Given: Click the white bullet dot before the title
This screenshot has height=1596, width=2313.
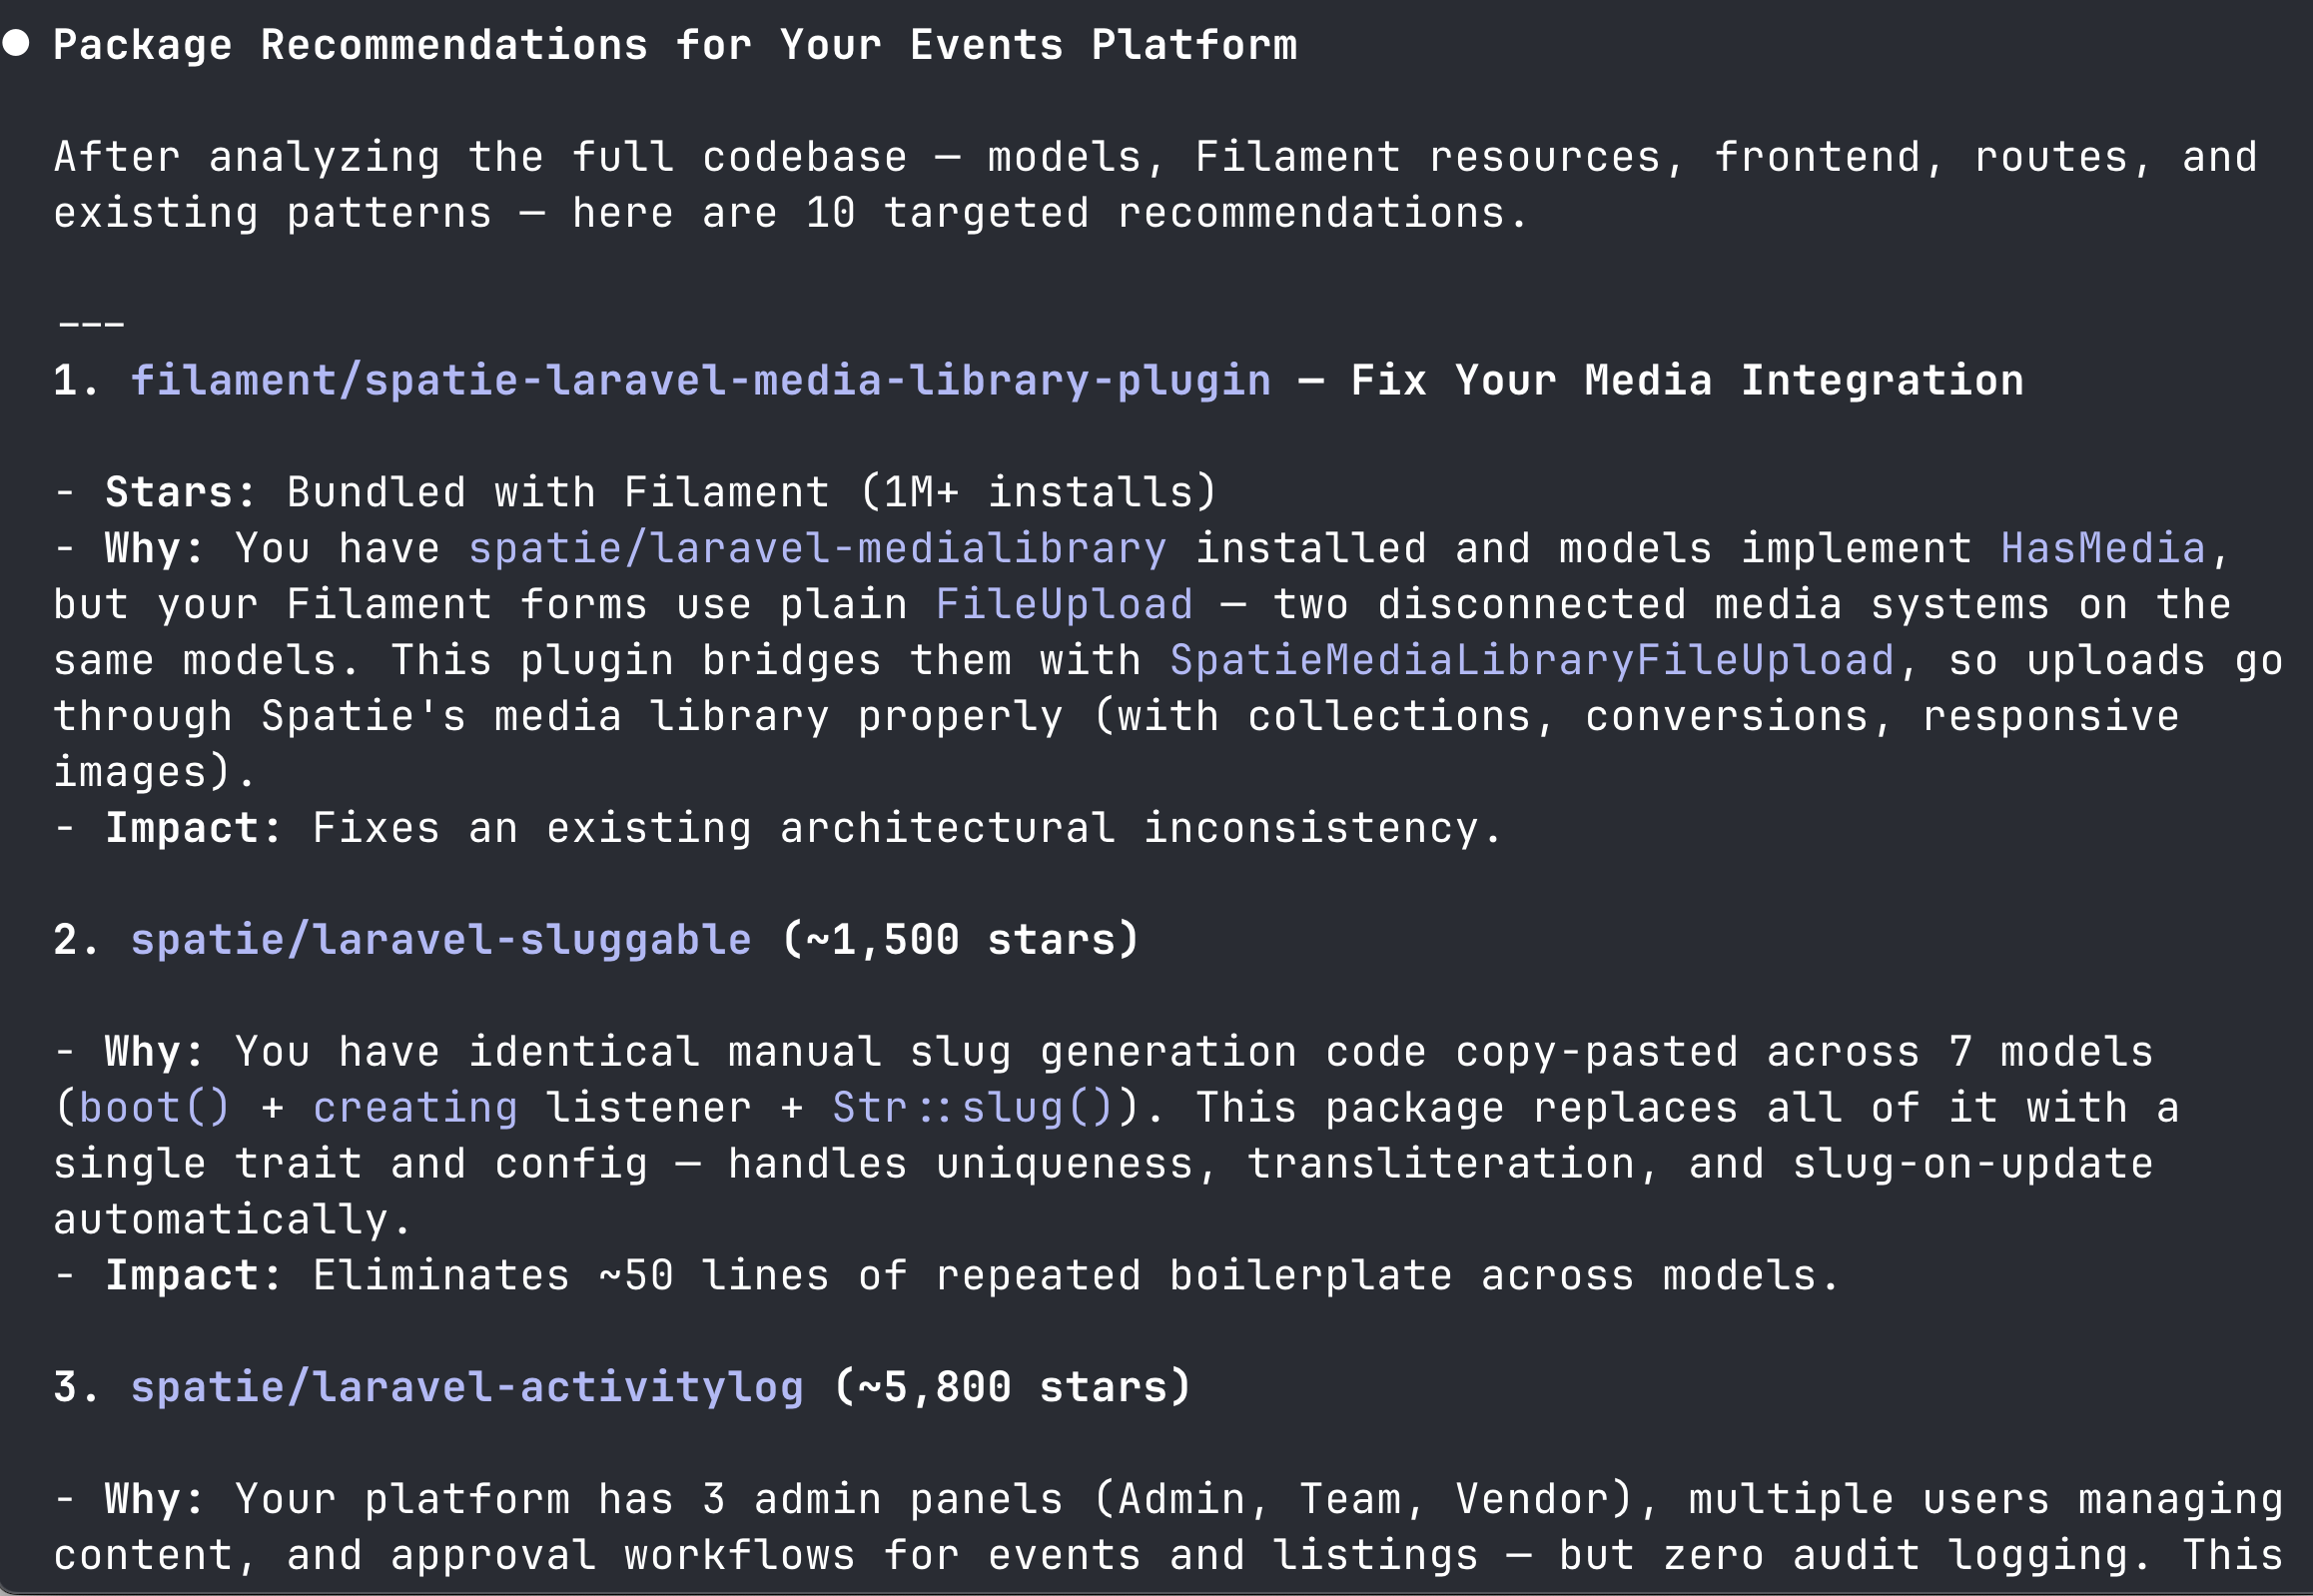Looking at the screenshot, I should 16,43.
